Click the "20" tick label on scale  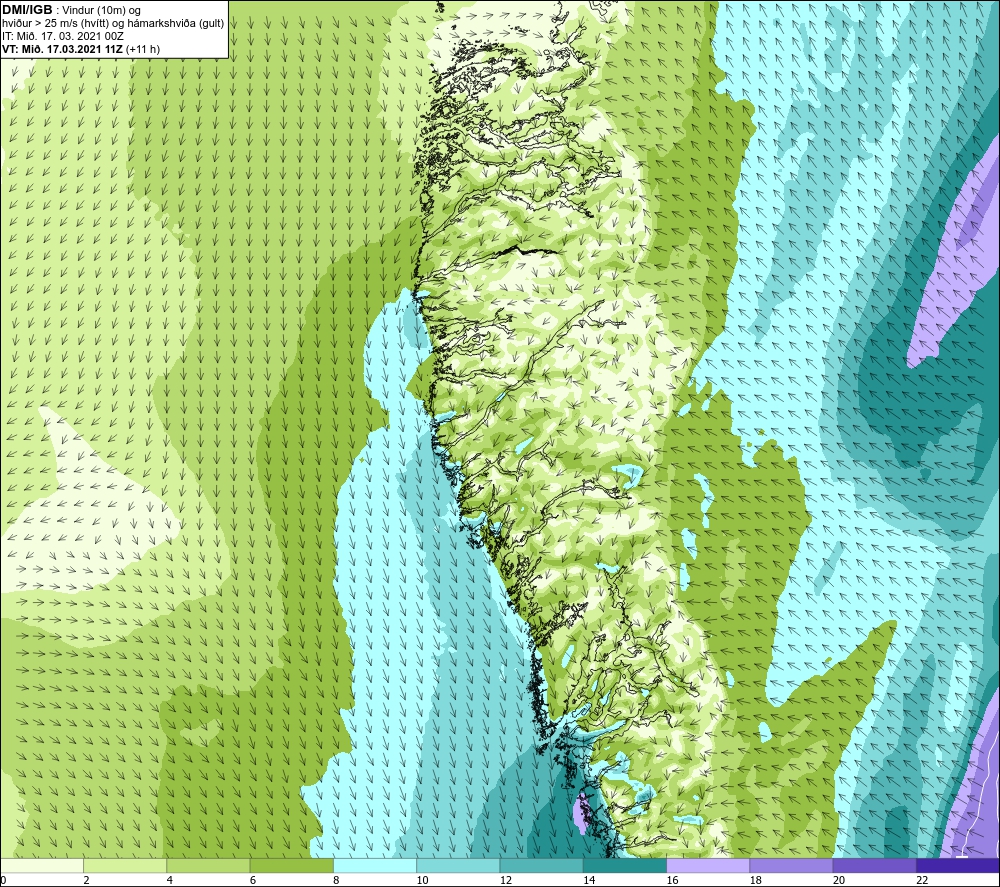point(839,881)
